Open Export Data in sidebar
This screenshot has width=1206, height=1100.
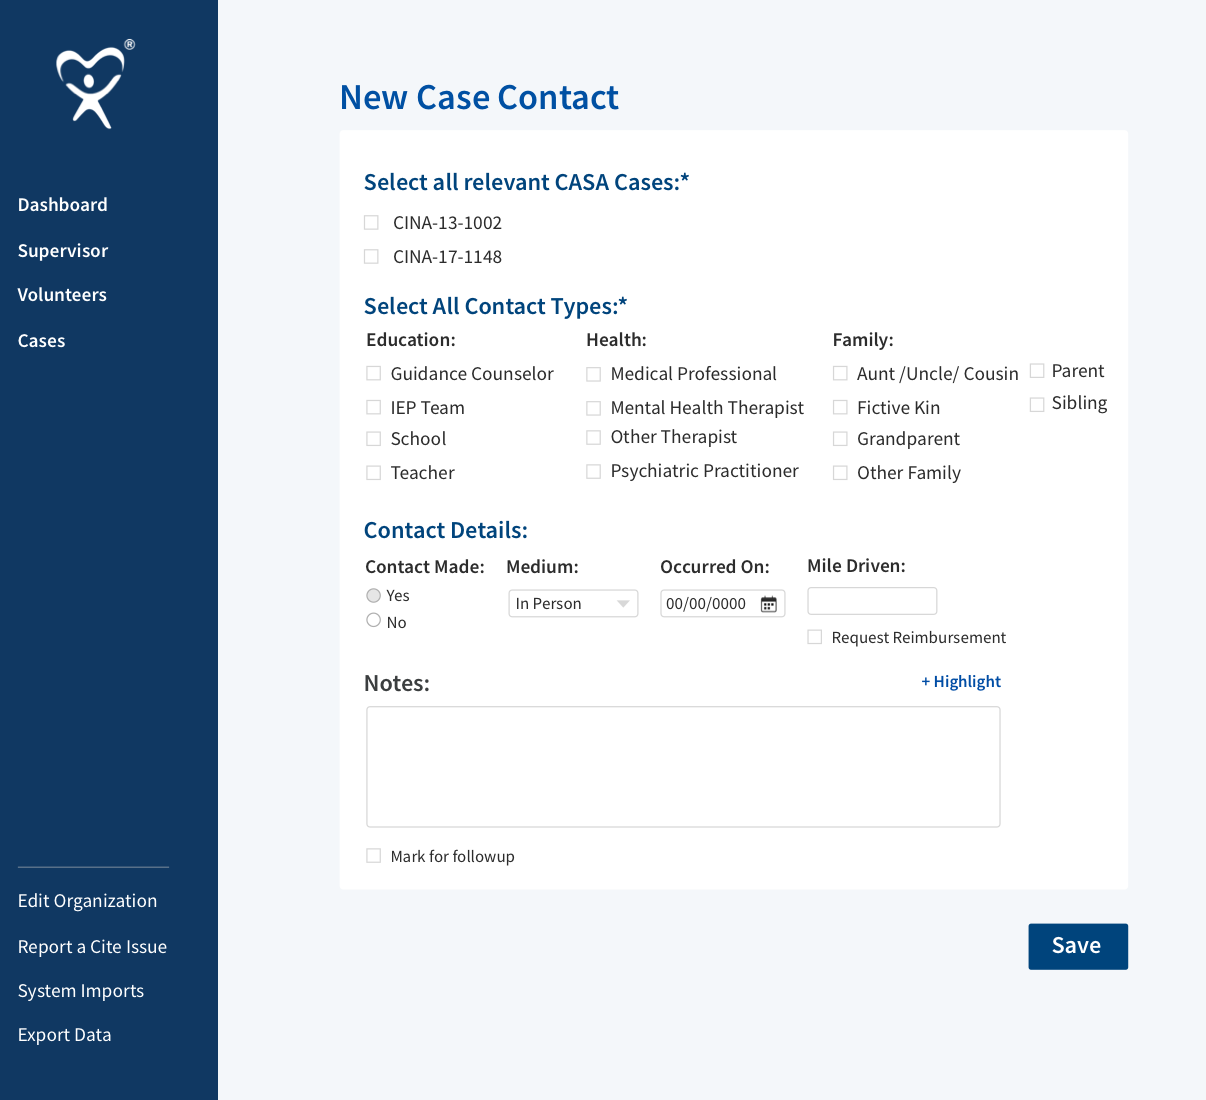pos(65,1034)
